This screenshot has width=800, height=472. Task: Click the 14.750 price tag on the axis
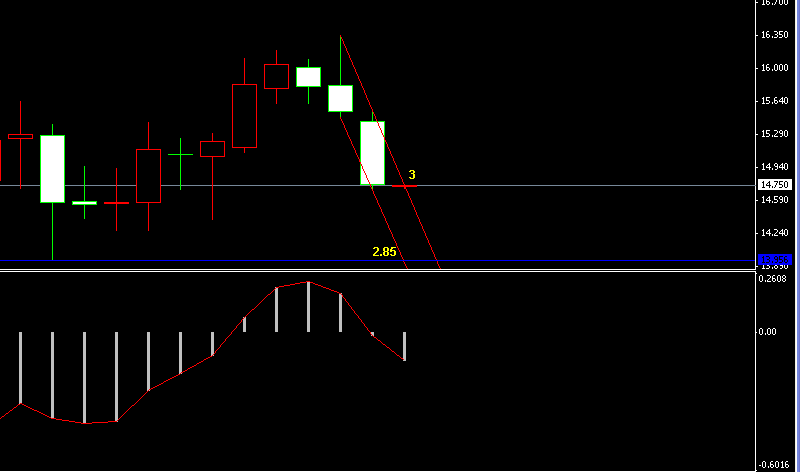pyautogui.click(x=775, y=185)
